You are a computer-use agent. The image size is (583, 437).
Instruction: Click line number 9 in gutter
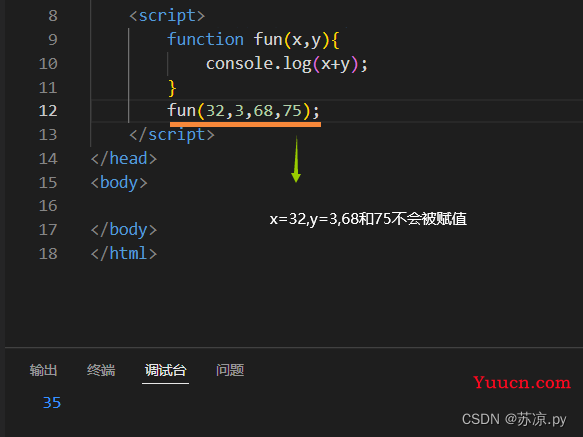[53, 39]
